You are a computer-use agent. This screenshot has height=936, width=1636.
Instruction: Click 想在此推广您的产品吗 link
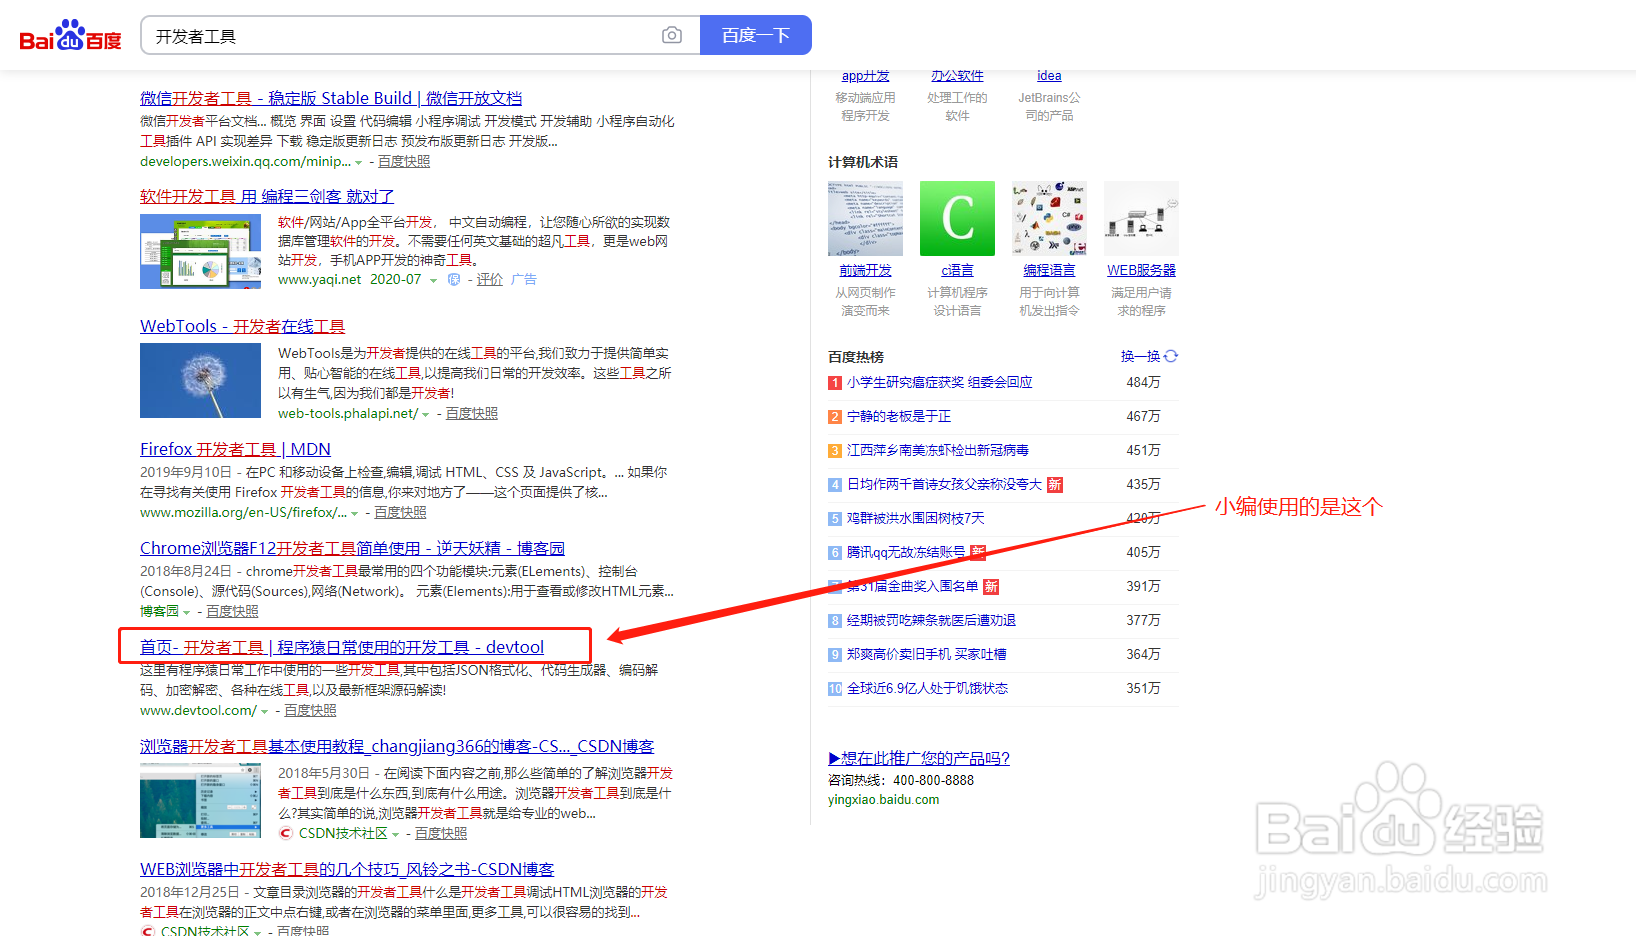(919, 758)
